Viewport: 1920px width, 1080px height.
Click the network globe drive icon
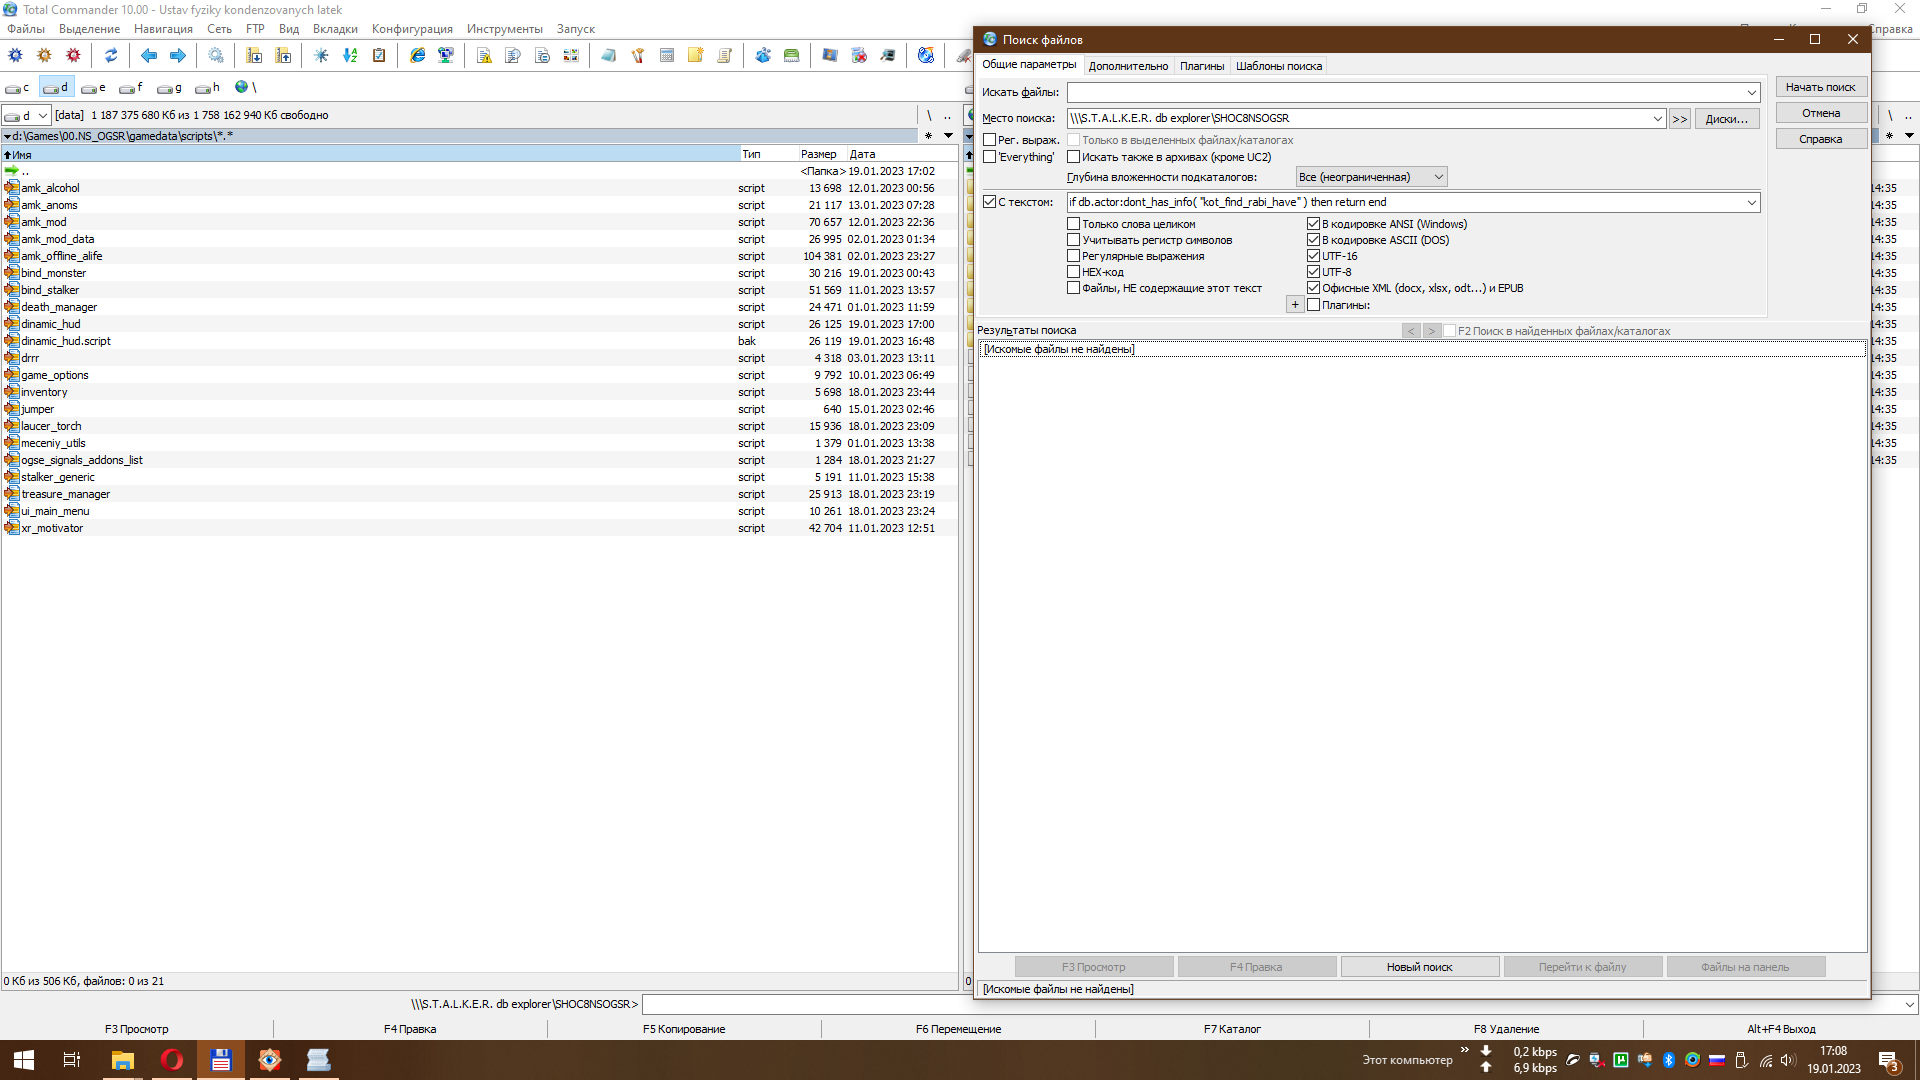(241, 87)
